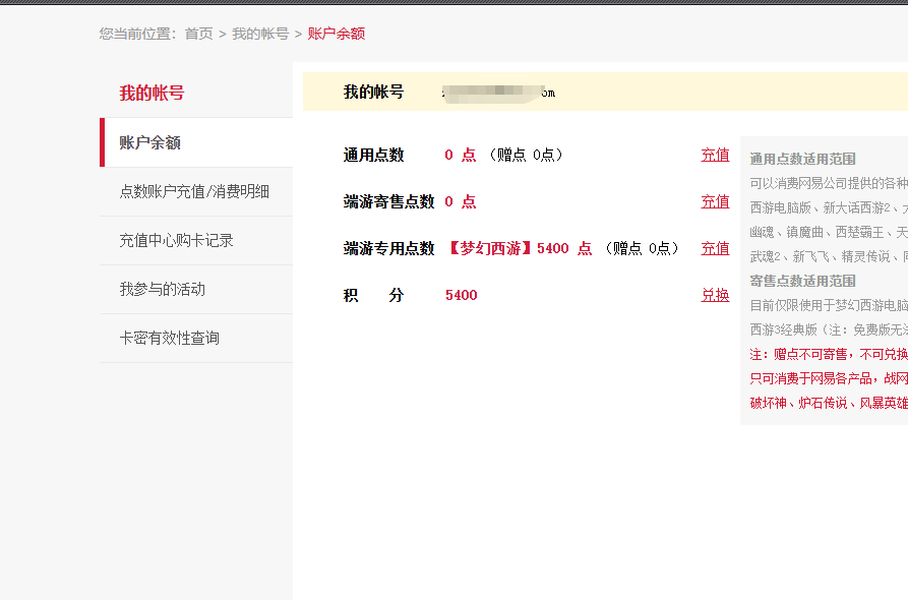Click the red 账户余额 breadcrumb text

(x=336, y=34)
